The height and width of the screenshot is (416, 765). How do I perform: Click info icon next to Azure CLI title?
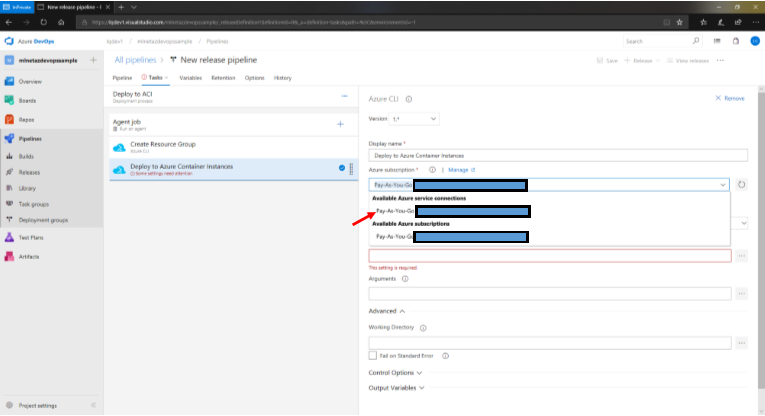(x=409, y=99)
